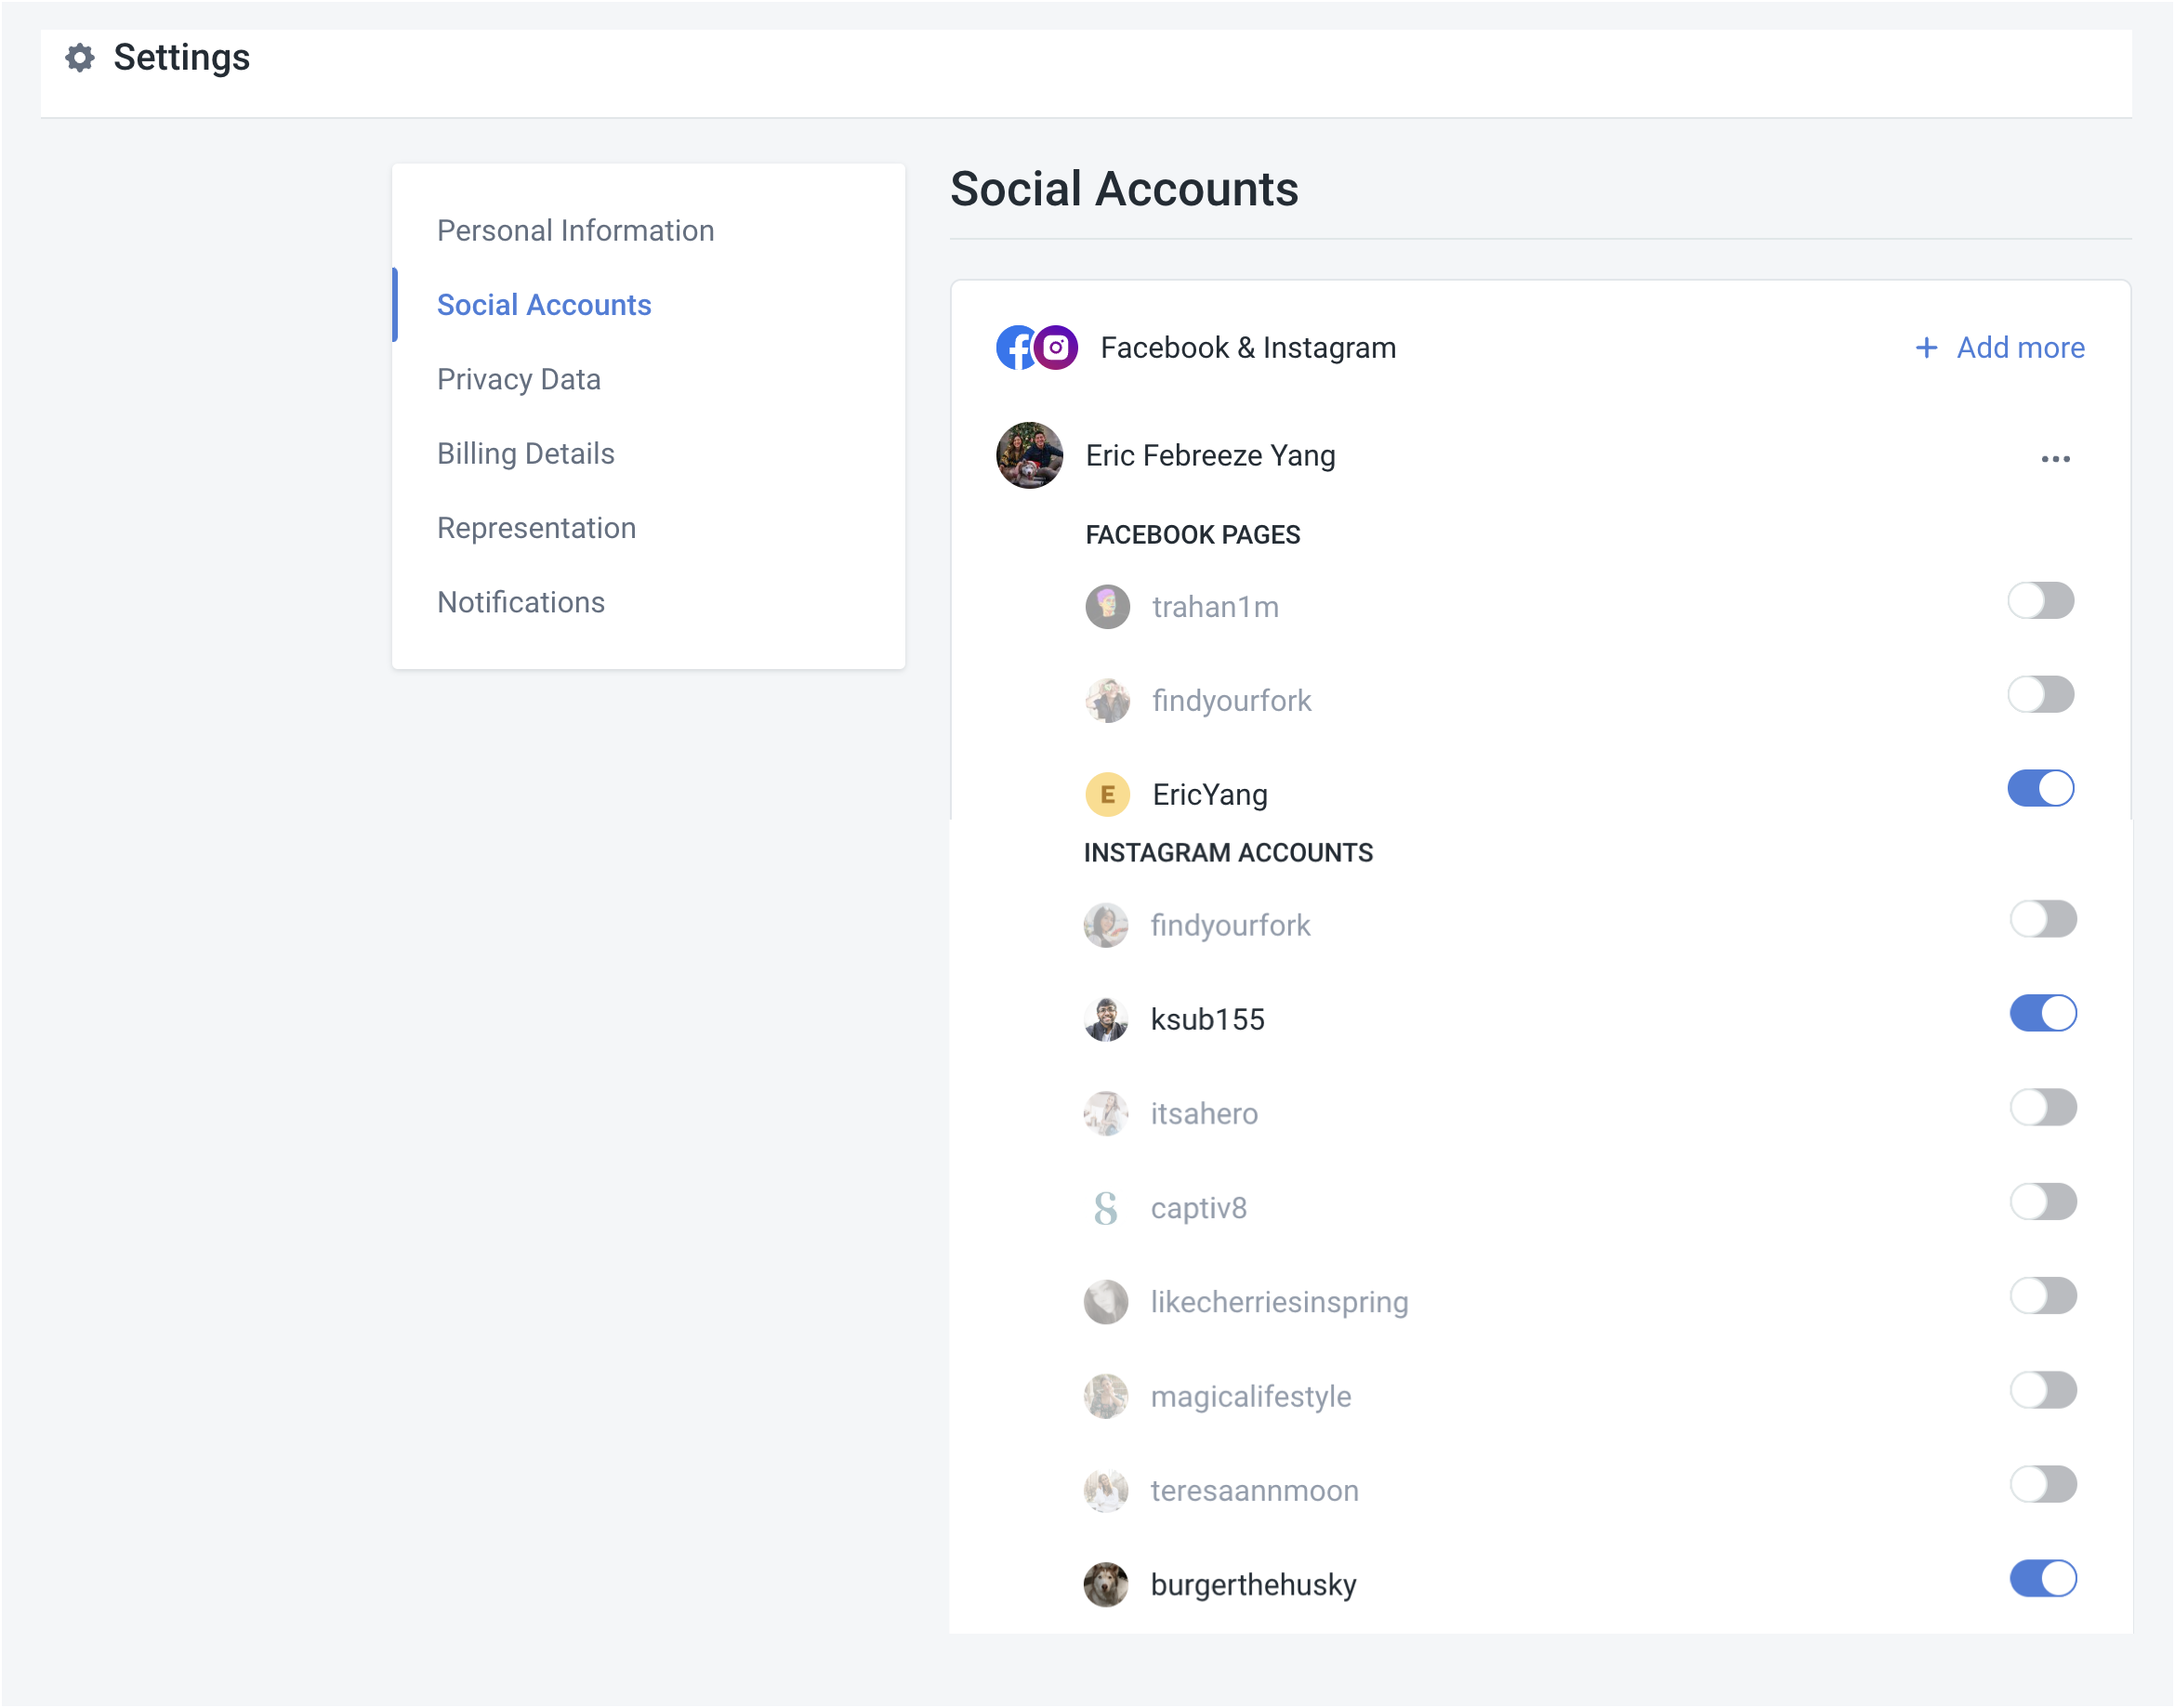Switch to Personal Information settings
The width and height of the screenshot is (2175, 1708).
point(575,230)
